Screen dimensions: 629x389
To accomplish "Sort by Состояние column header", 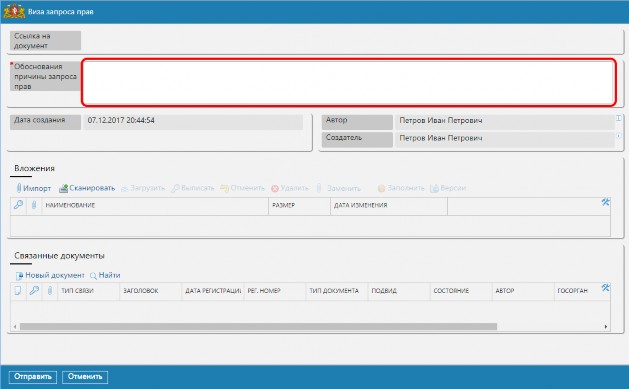I will pyautogui.click(x=461, y=291).
